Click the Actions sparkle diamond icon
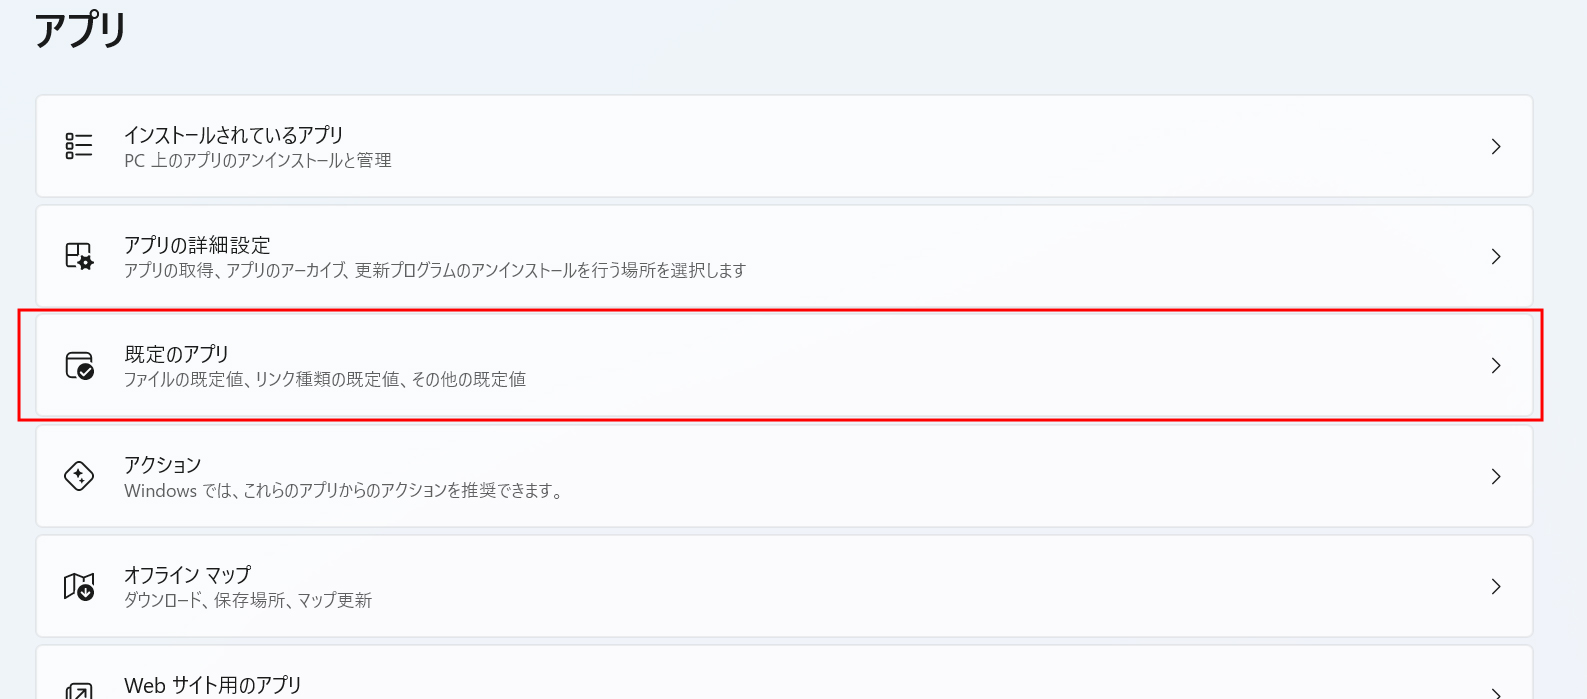Image resolution: width=1587 pixels, height=699 pixels. click(79, 476)
